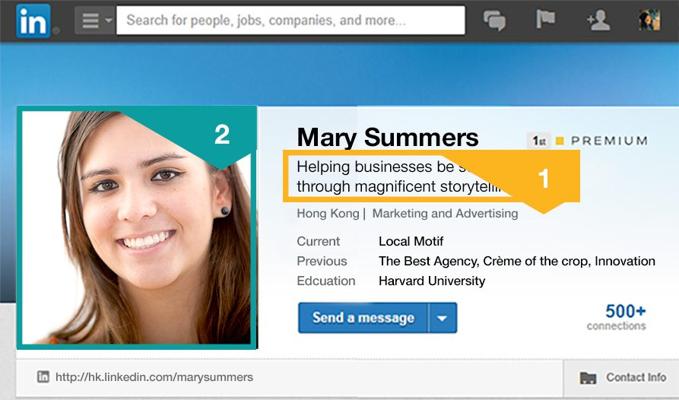
Task: View the 500+ connections count
Action: (617, 317)
